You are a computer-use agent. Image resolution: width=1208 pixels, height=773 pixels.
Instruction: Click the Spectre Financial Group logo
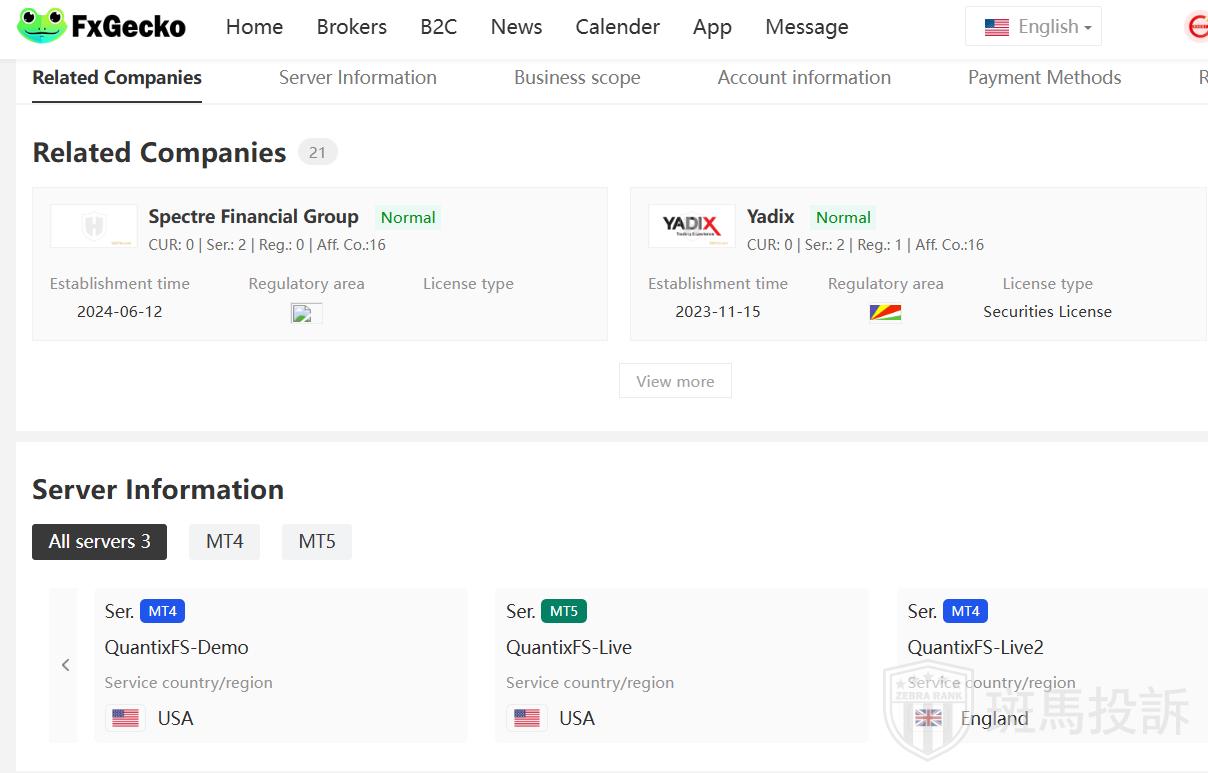pos(94,226)
